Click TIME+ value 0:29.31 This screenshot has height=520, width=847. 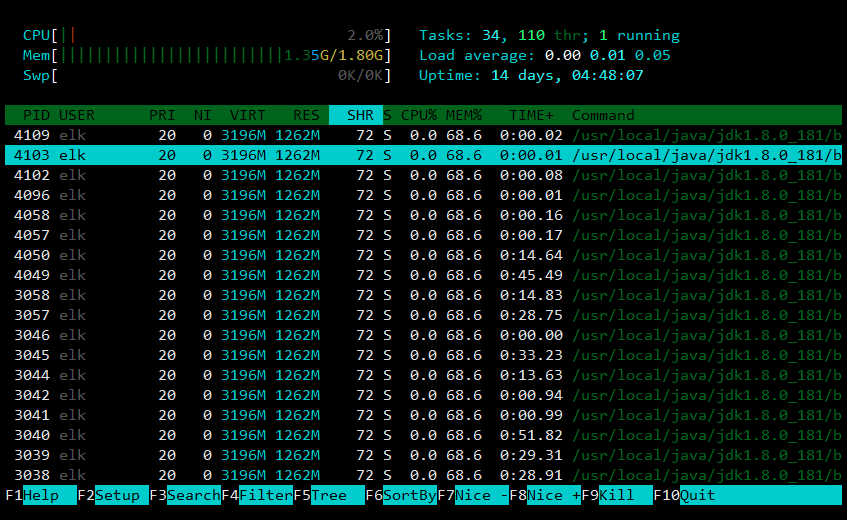pyautogui.click(x=532, y=455)
